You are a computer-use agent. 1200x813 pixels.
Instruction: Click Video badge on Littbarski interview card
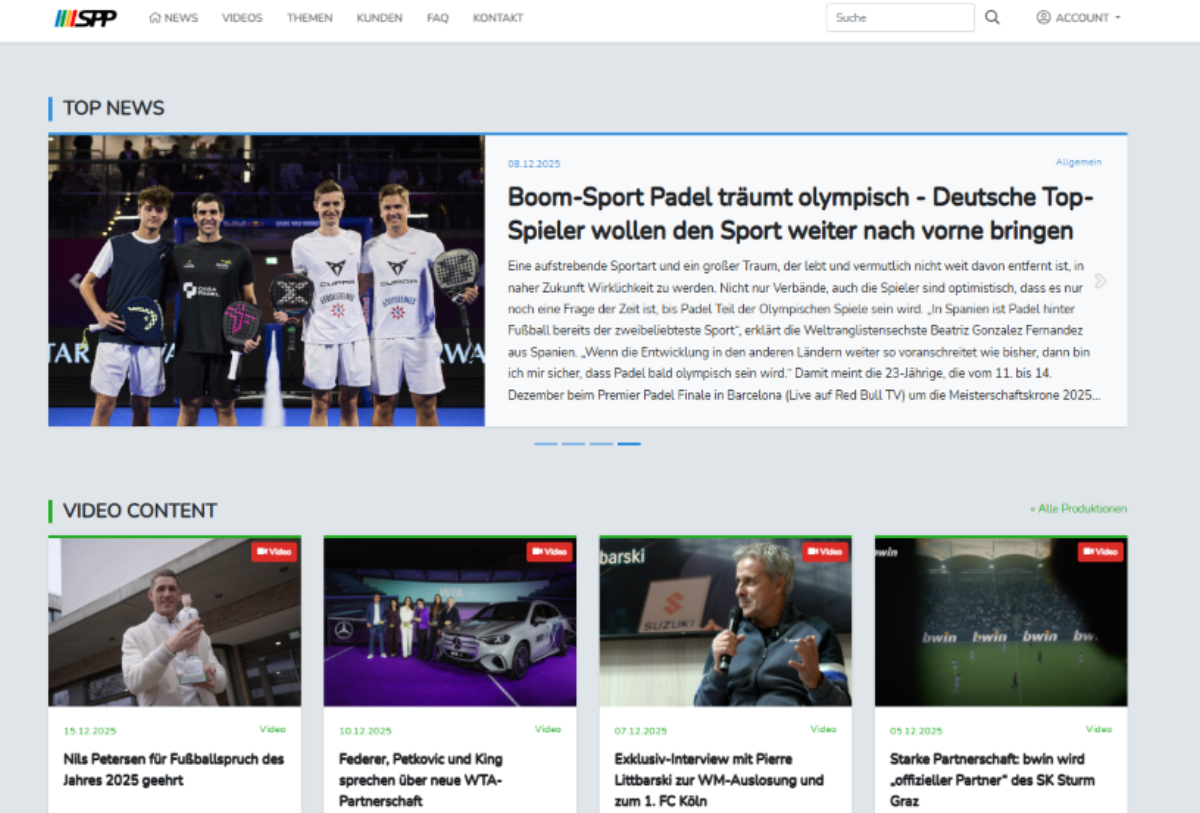coord(825,551)
